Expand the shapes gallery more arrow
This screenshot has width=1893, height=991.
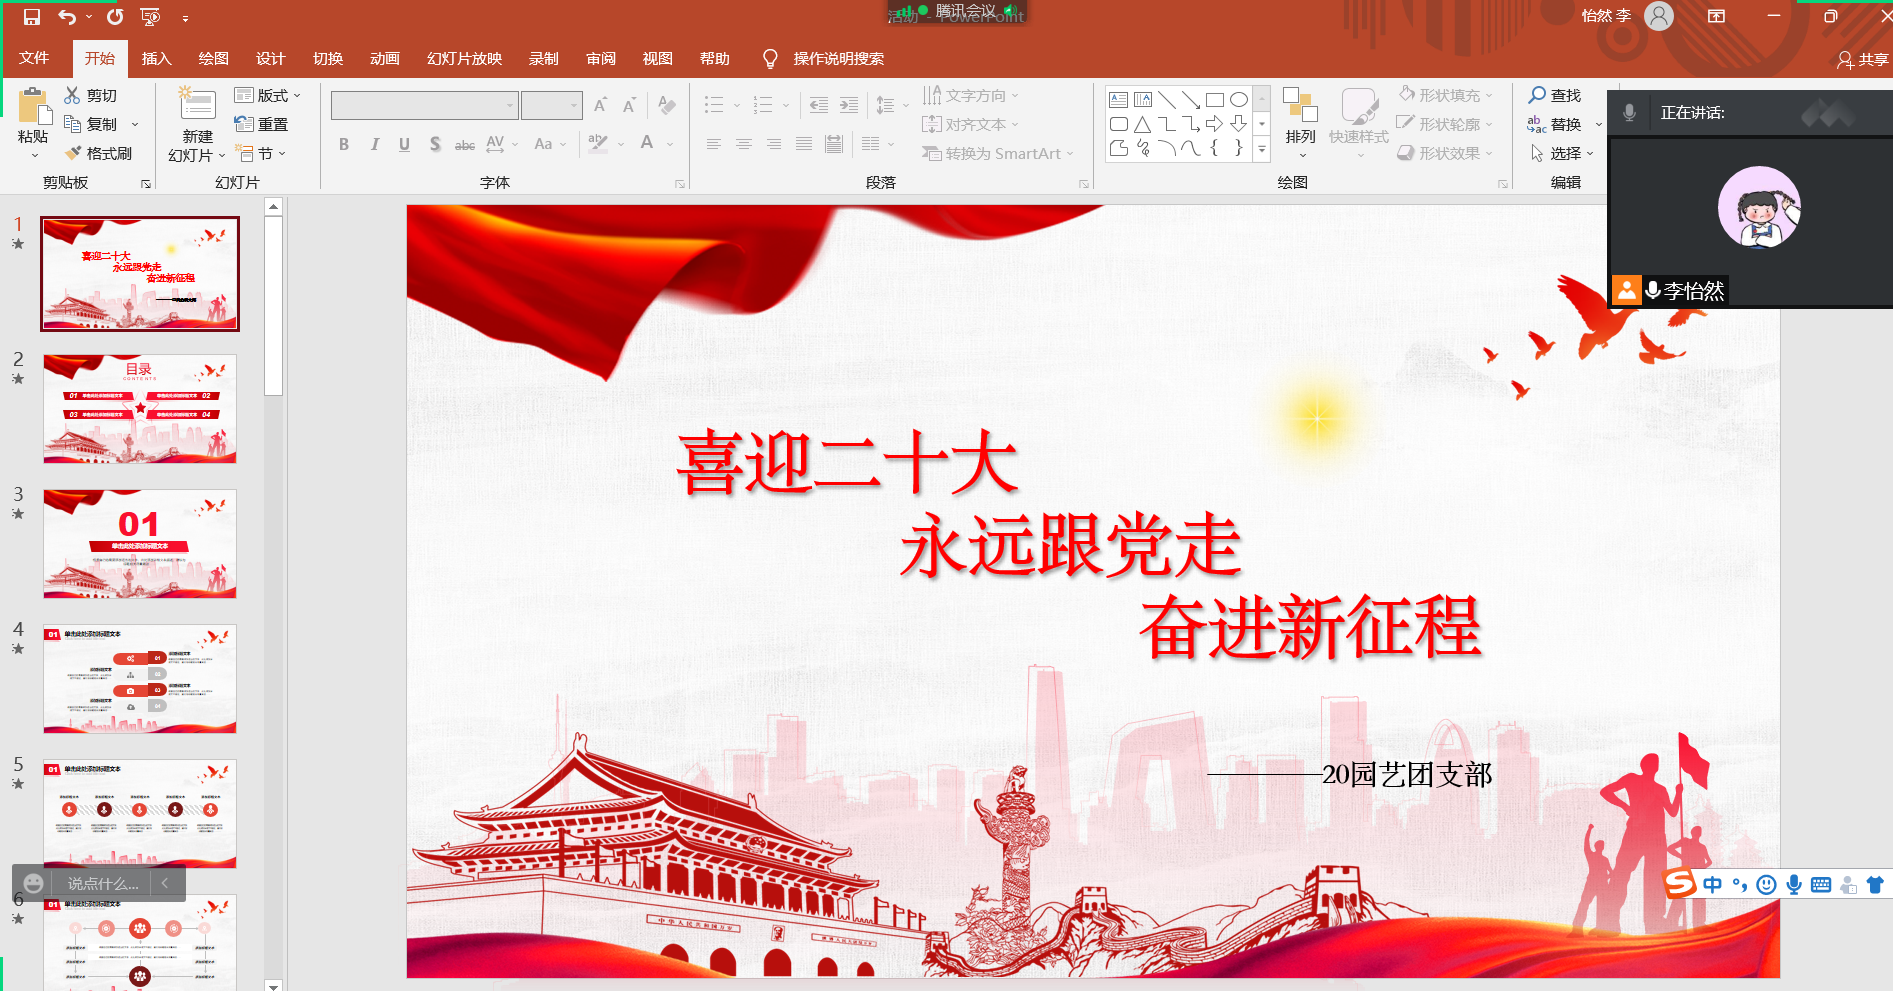[x=1262, y=149]
